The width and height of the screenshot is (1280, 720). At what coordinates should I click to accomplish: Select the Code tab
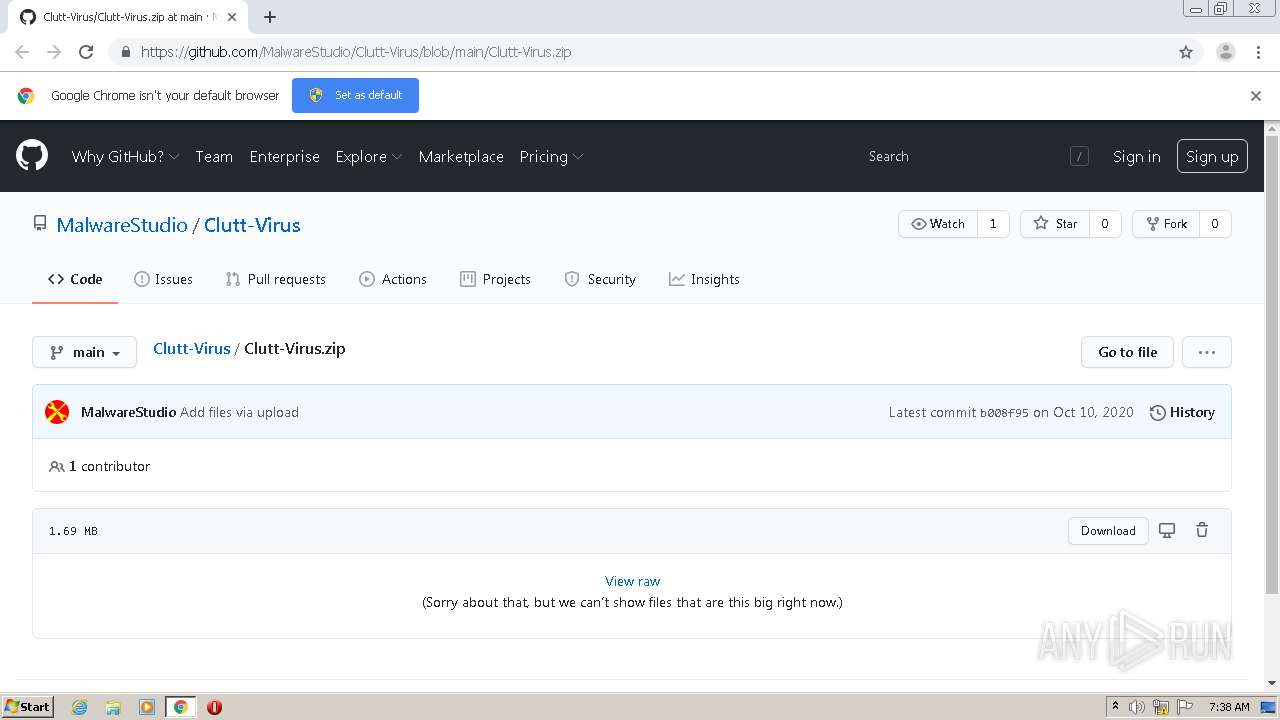pos(75,279)
